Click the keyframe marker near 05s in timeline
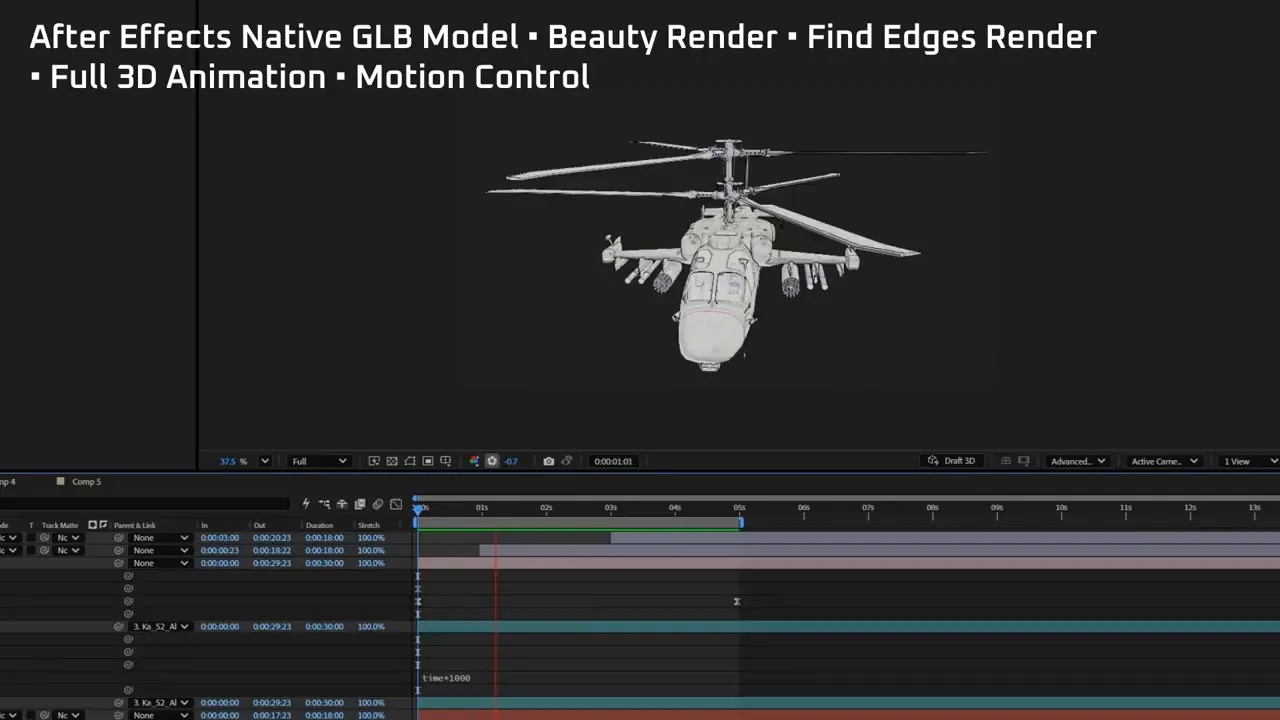Screen dimensions: 1280x720 737,602
